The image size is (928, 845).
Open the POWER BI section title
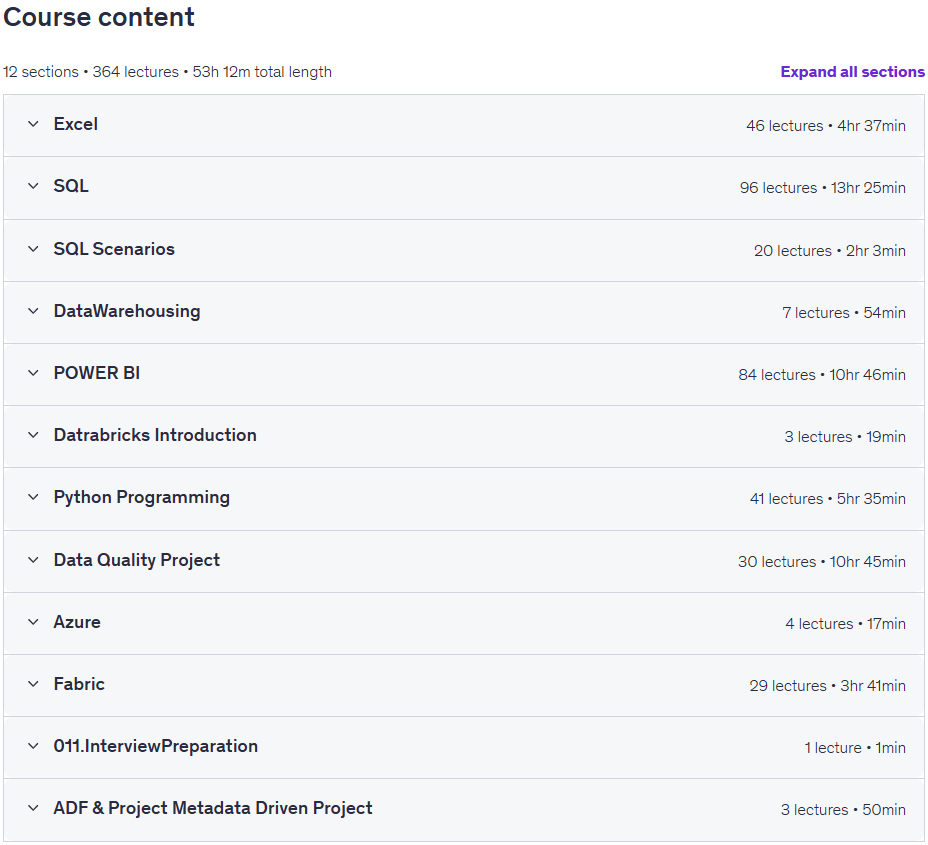point(97,373)
